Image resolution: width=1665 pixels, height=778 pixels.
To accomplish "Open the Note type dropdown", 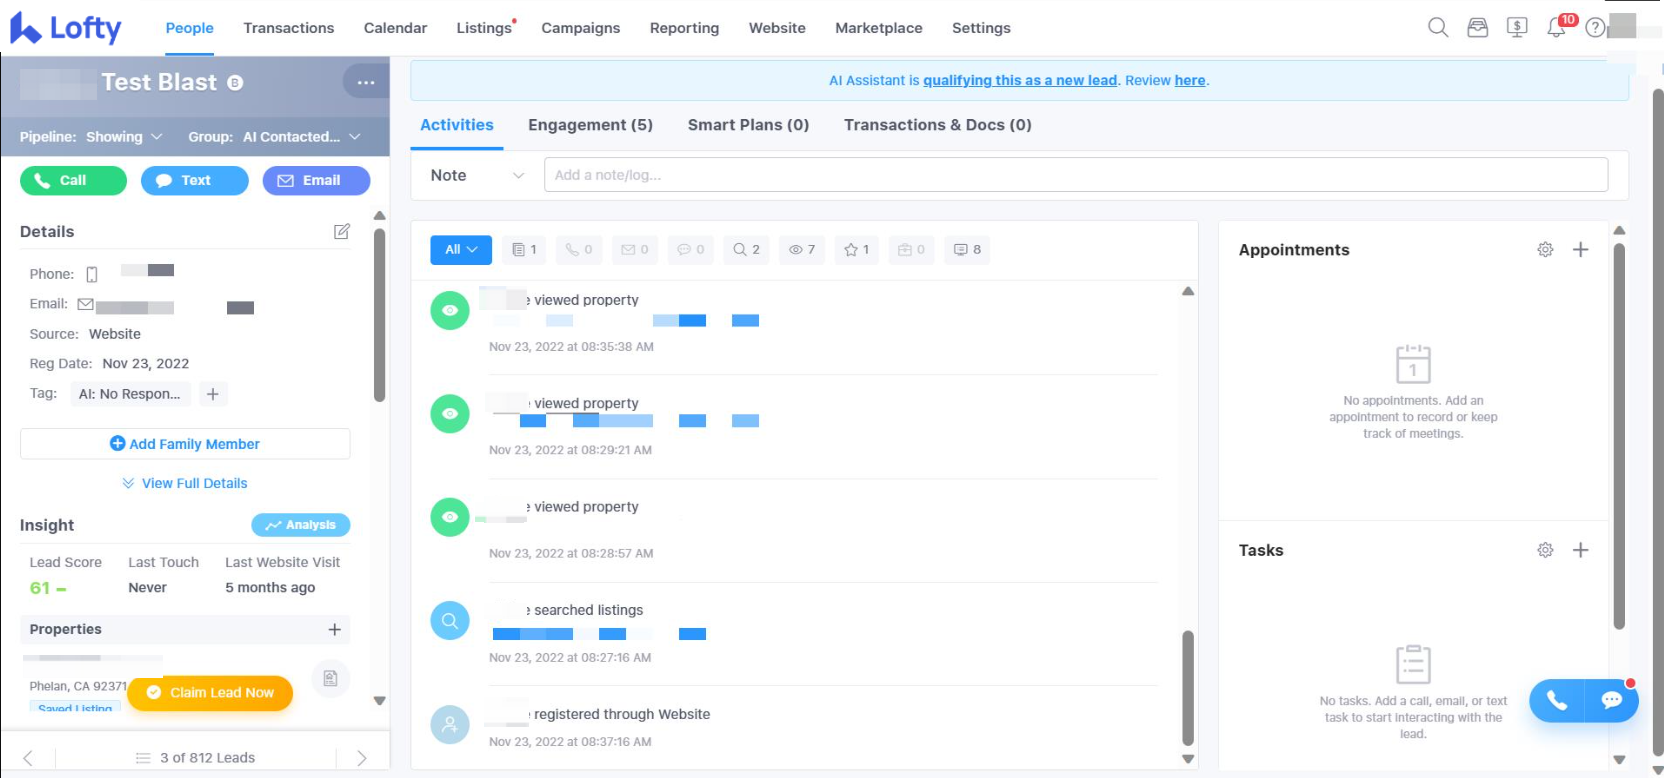I will coord(477,175).
